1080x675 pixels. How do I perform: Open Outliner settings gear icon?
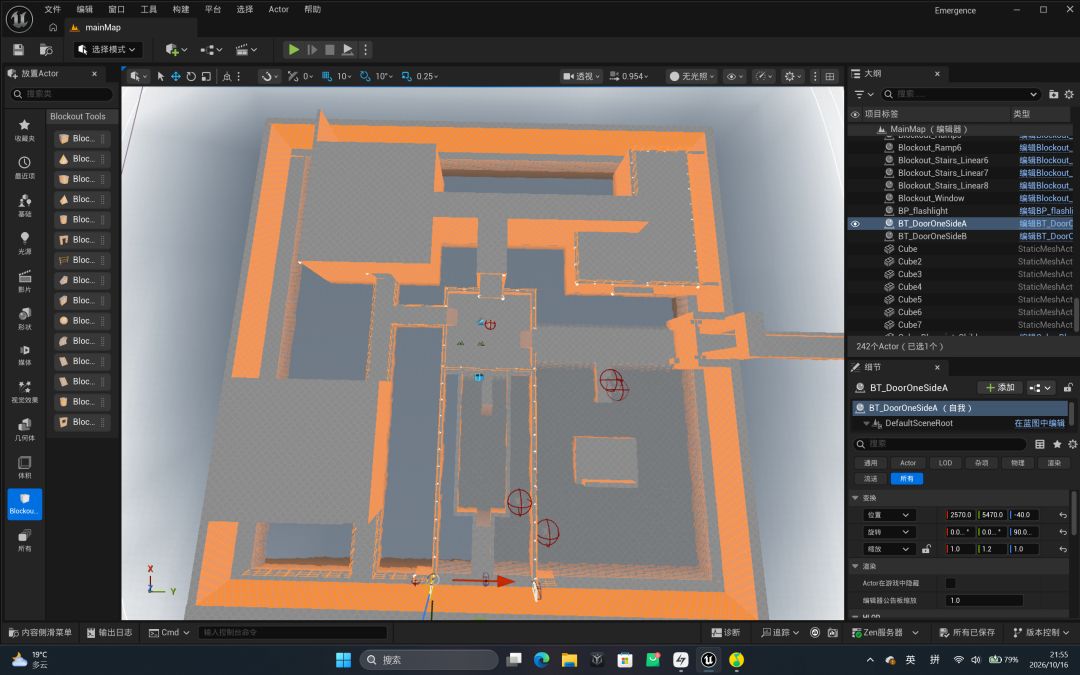tap(1069, 94)
